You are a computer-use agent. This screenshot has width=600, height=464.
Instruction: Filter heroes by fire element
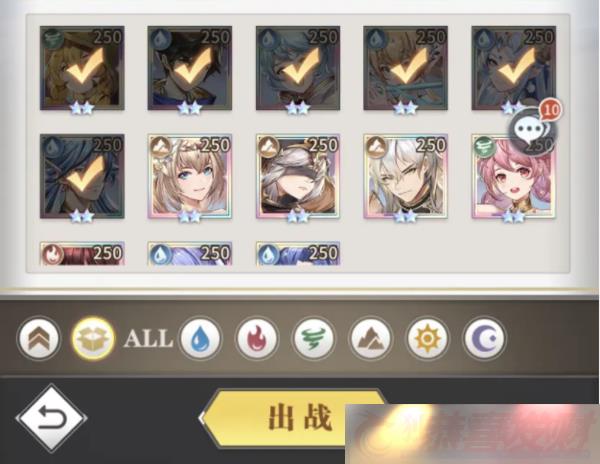pyautogui.click(x=257, y=339)
